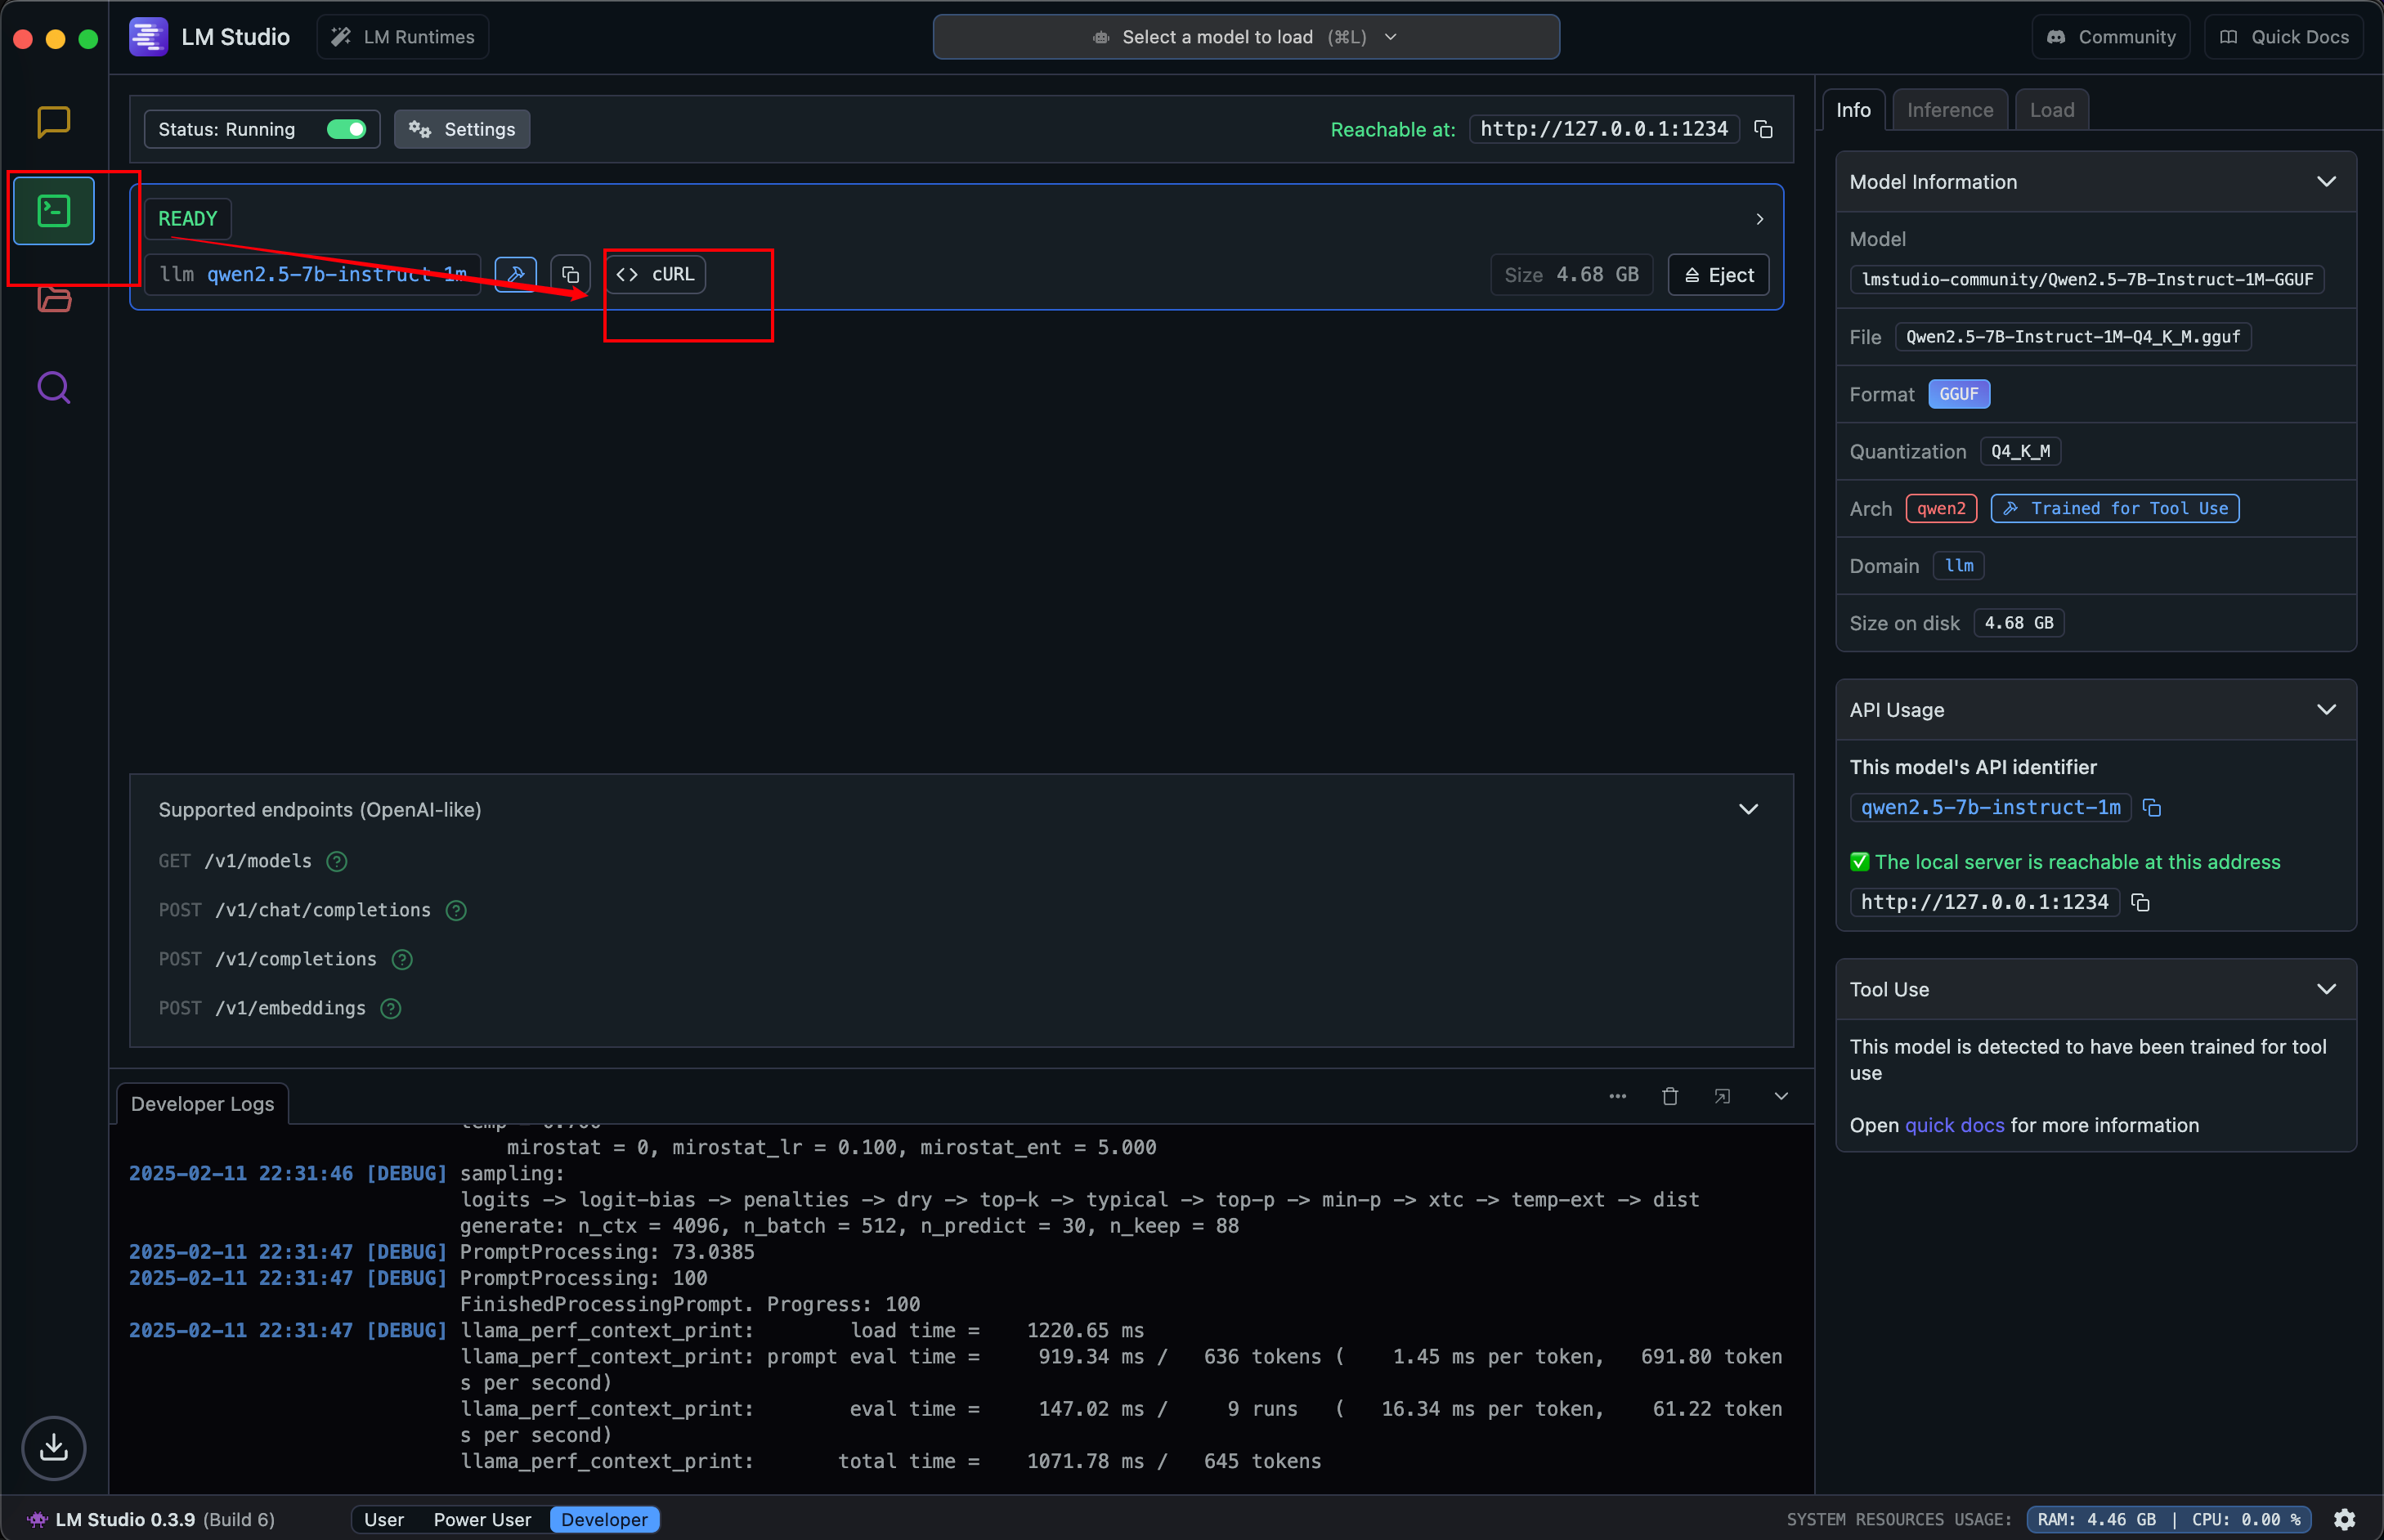2384x1540 pixels.
Task: Click the qwen2 architecture badge
Action: tap(1940, 508)
